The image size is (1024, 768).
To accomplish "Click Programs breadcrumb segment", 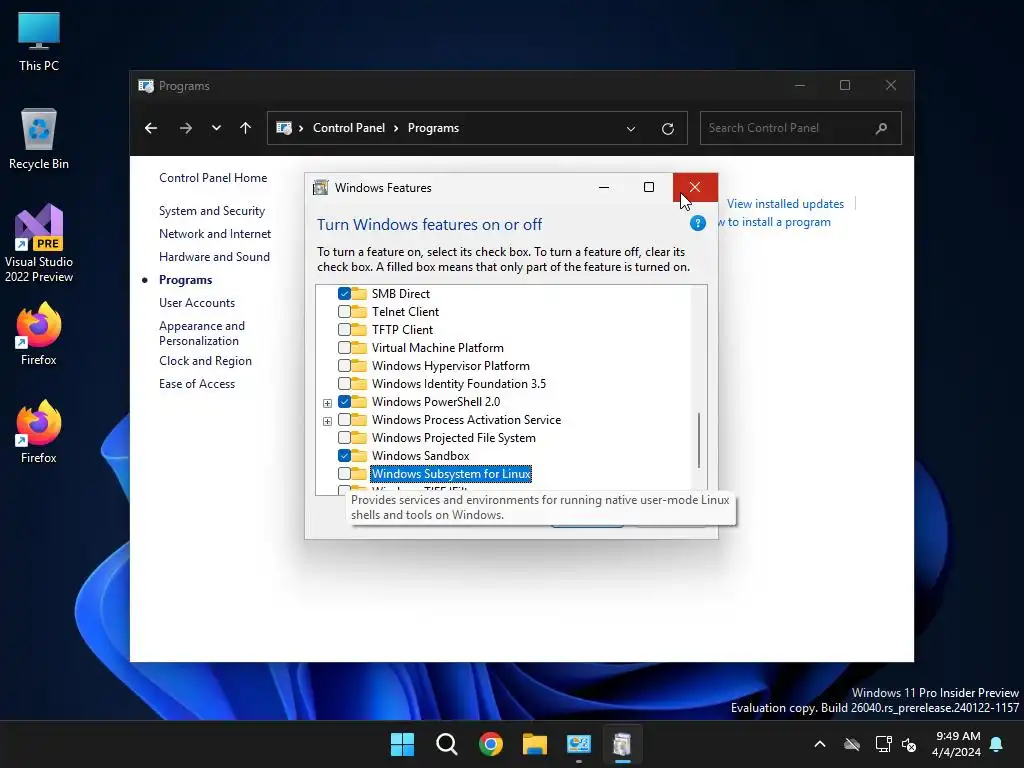I will click(x=433, y=128).
